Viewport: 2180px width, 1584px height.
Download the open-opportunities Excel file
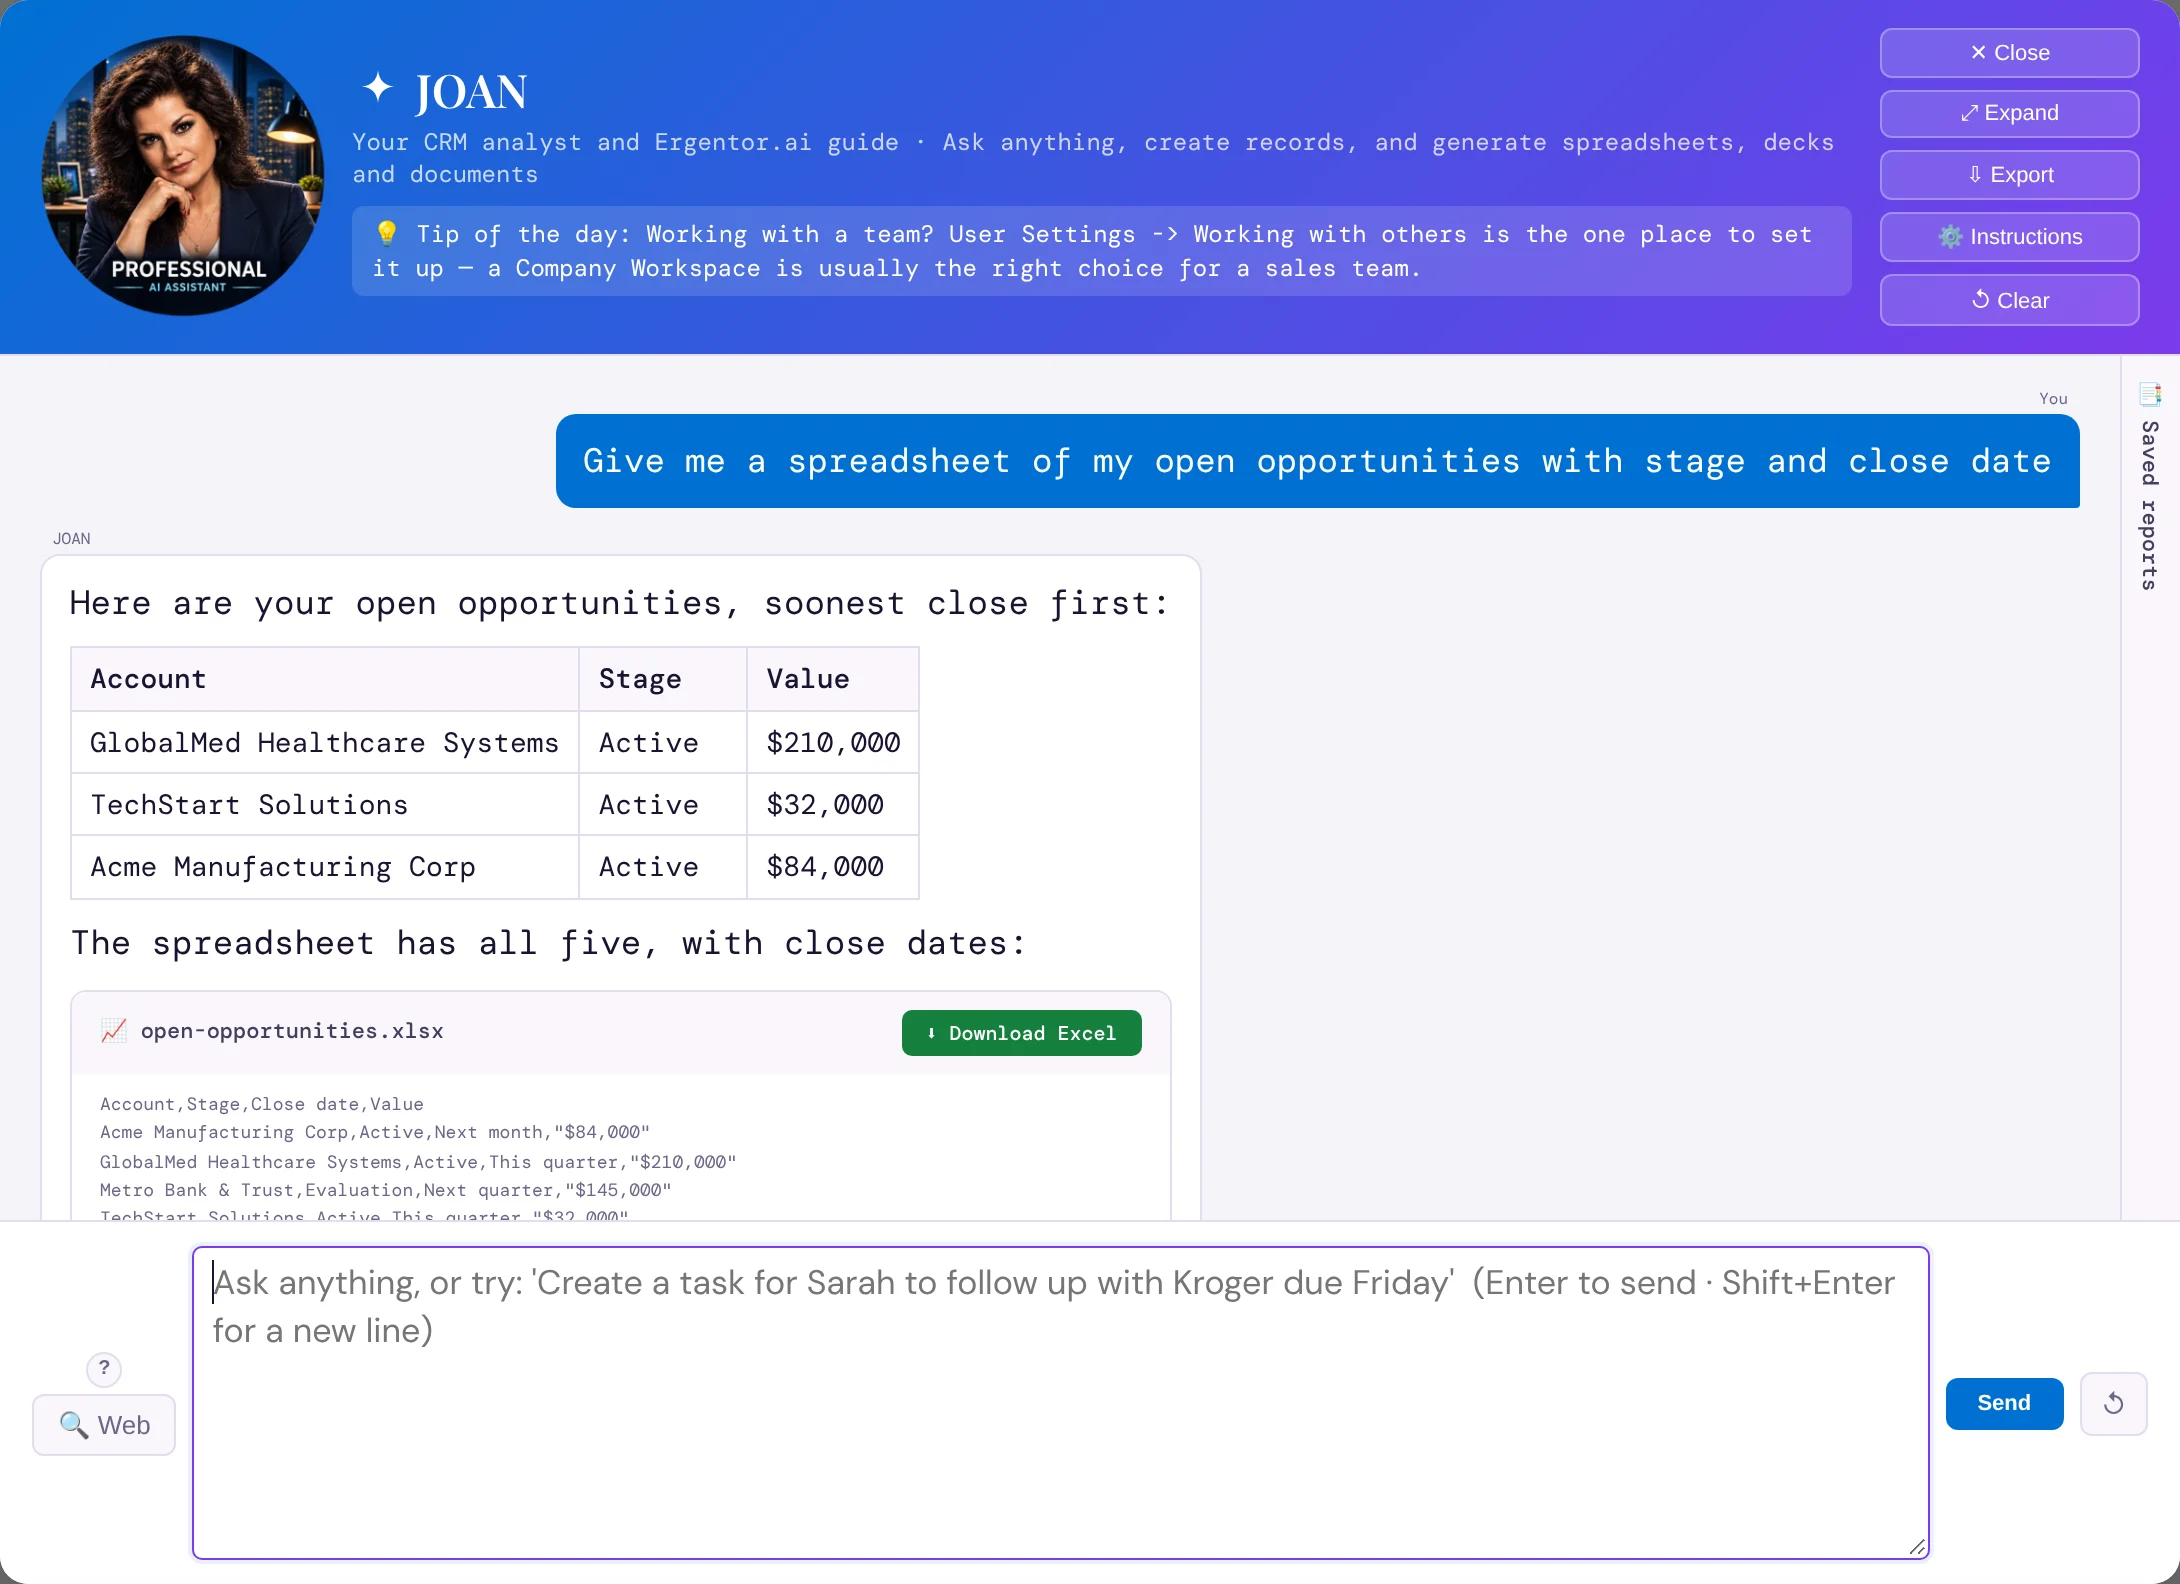pyautogui.click(x=1021, y=1033)
